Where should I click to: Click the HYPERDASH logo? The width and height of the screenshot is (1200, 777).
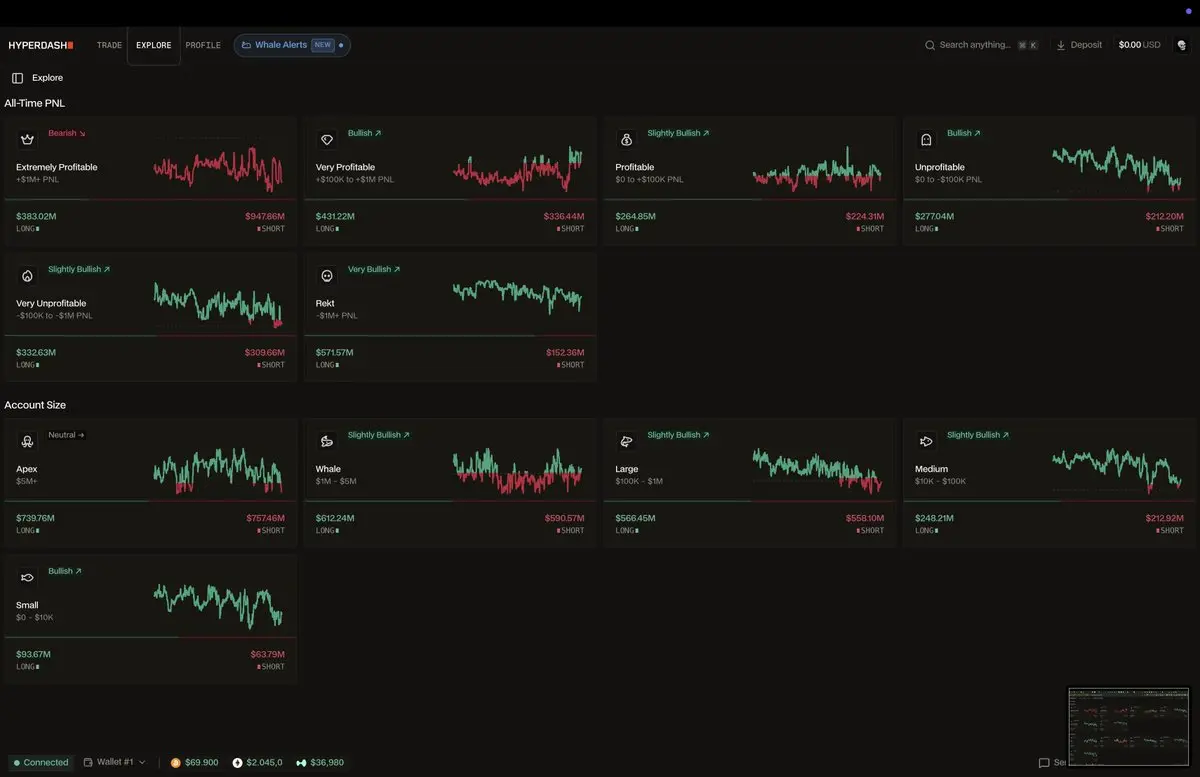(41, 45)
